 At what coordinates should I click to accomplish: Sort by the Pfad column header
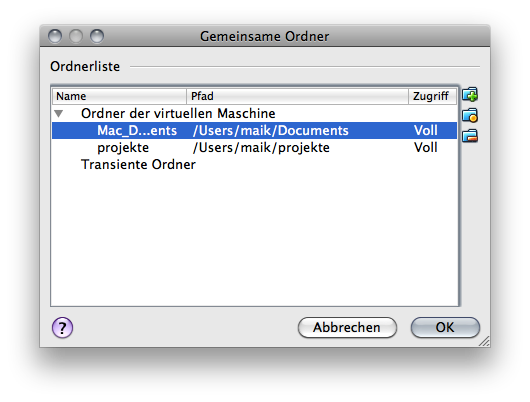(x=297, y=96)
